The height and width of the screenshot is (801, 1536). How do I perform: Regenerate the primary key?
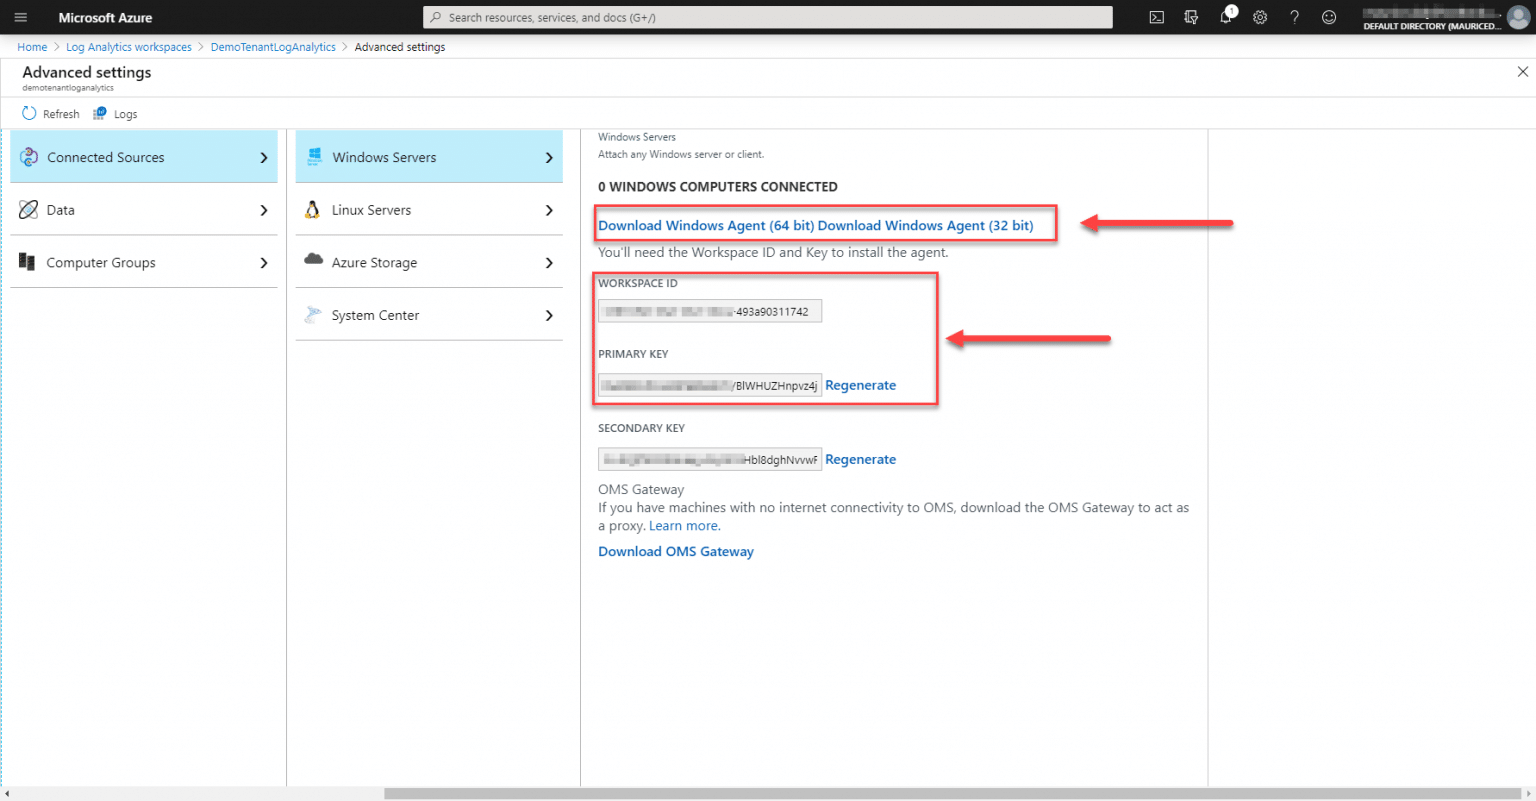pos(860,385)
